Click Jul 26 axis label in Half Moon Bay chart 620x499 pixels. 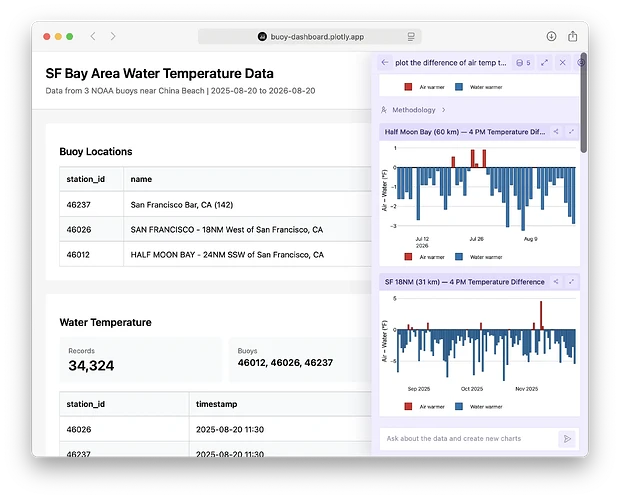point(476,239)
